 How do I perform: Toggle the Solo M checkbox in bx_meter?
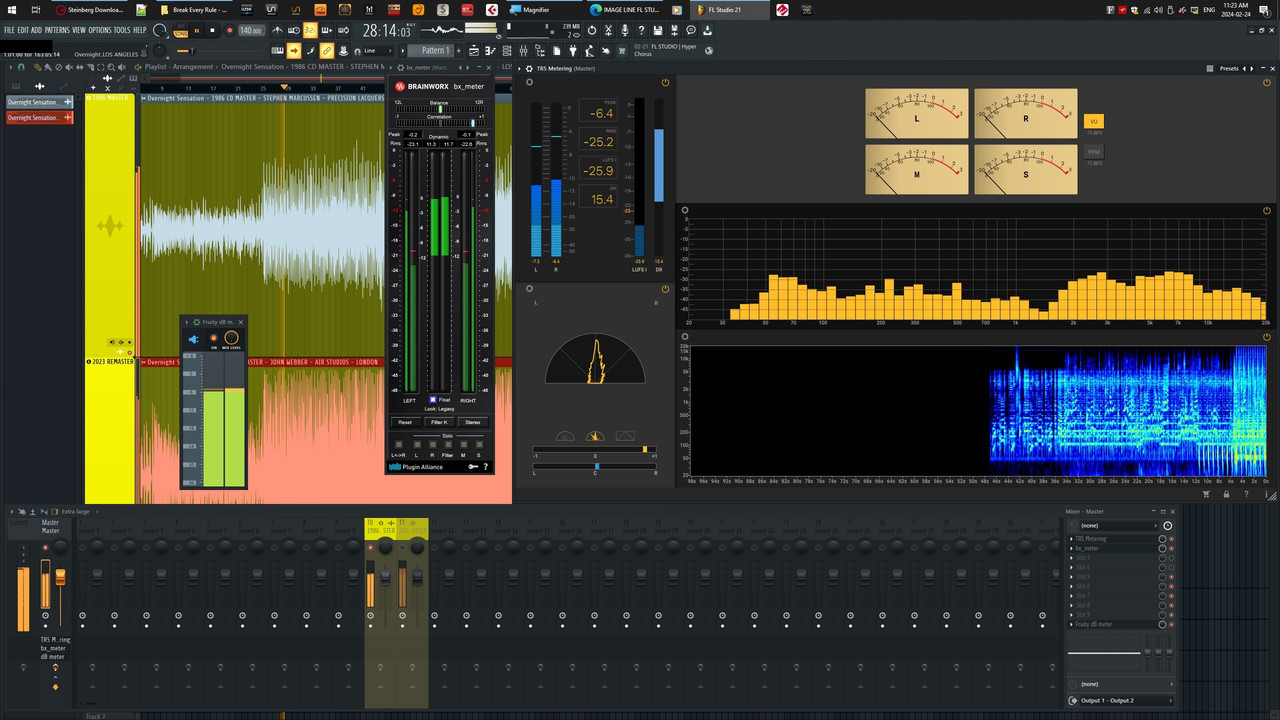point(464,444)
